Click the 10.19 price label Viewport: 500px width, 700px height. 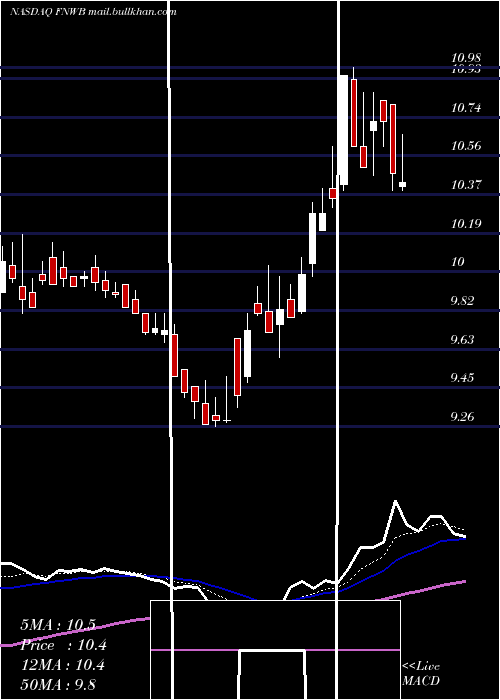(466, 223)
